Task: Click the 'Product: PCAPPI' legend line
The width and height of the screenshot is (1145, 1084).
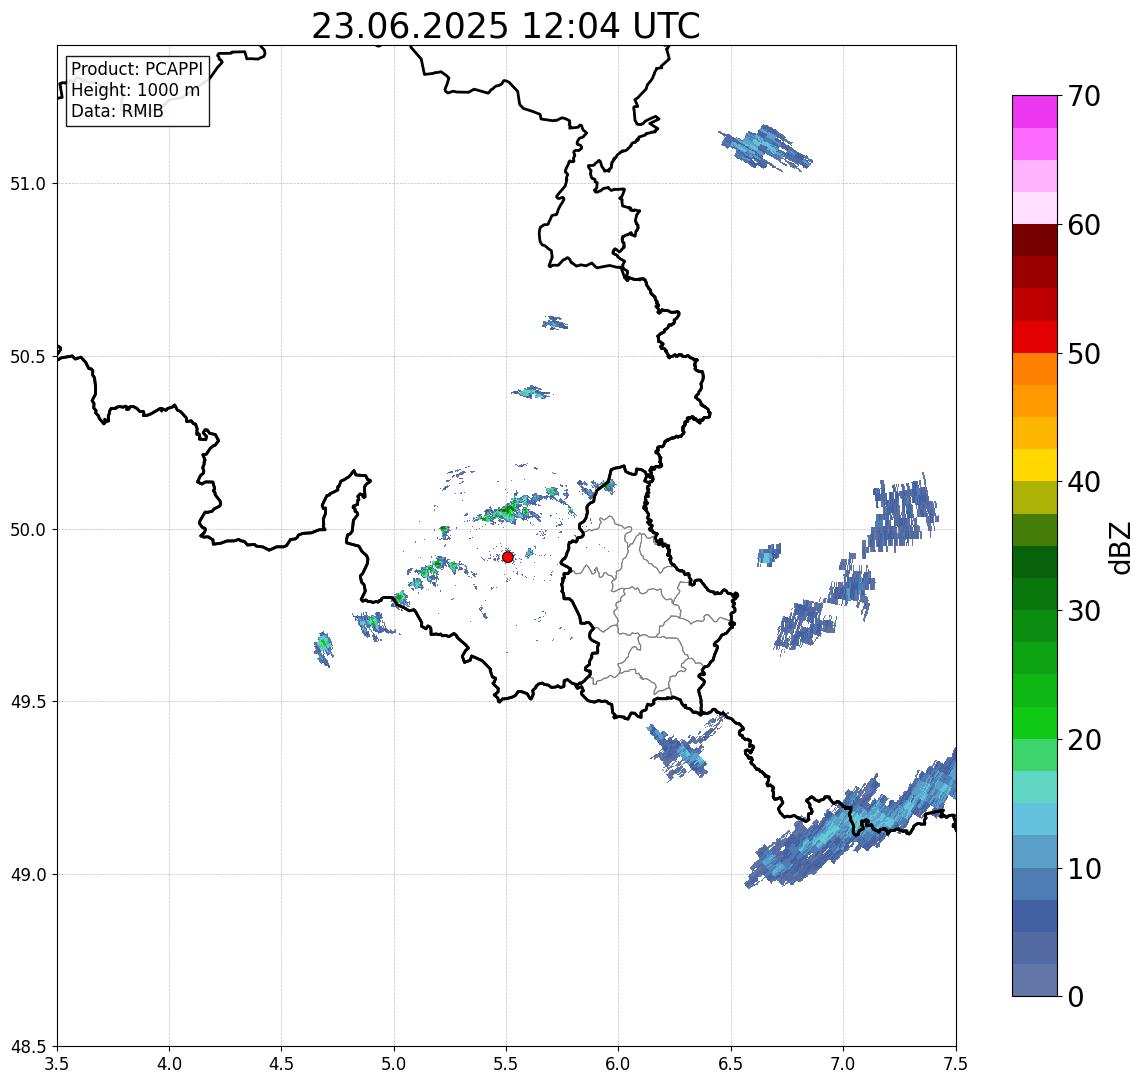Action: [137, 69]
